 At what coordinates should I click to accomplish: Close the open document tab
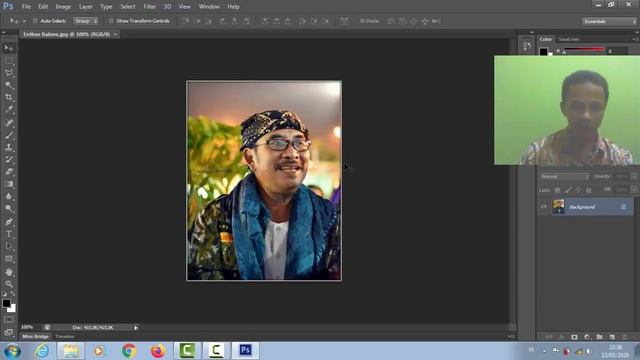[116, 34]
